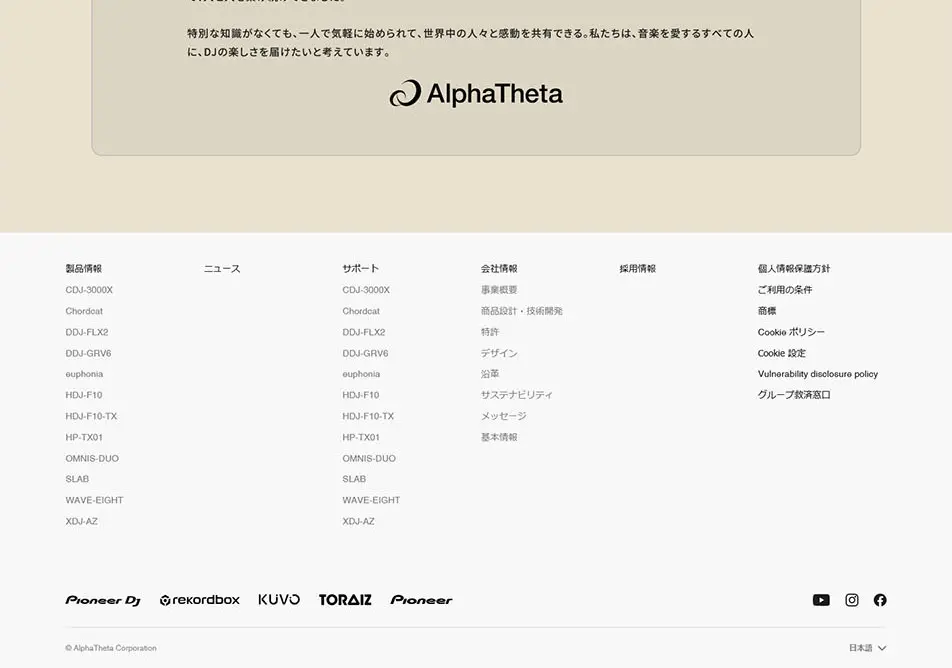This screenshot has height=668, width=952.
Task: Click the Pioneer brand logo
Action: click(421, 600)
